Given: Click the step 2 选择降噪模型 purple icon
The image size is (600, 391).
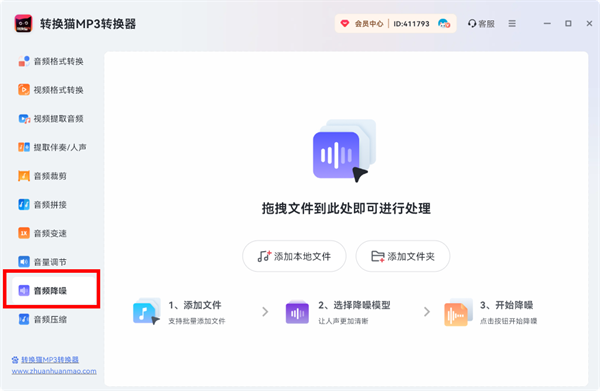Looking at the screenshot, I should [297, 312].
